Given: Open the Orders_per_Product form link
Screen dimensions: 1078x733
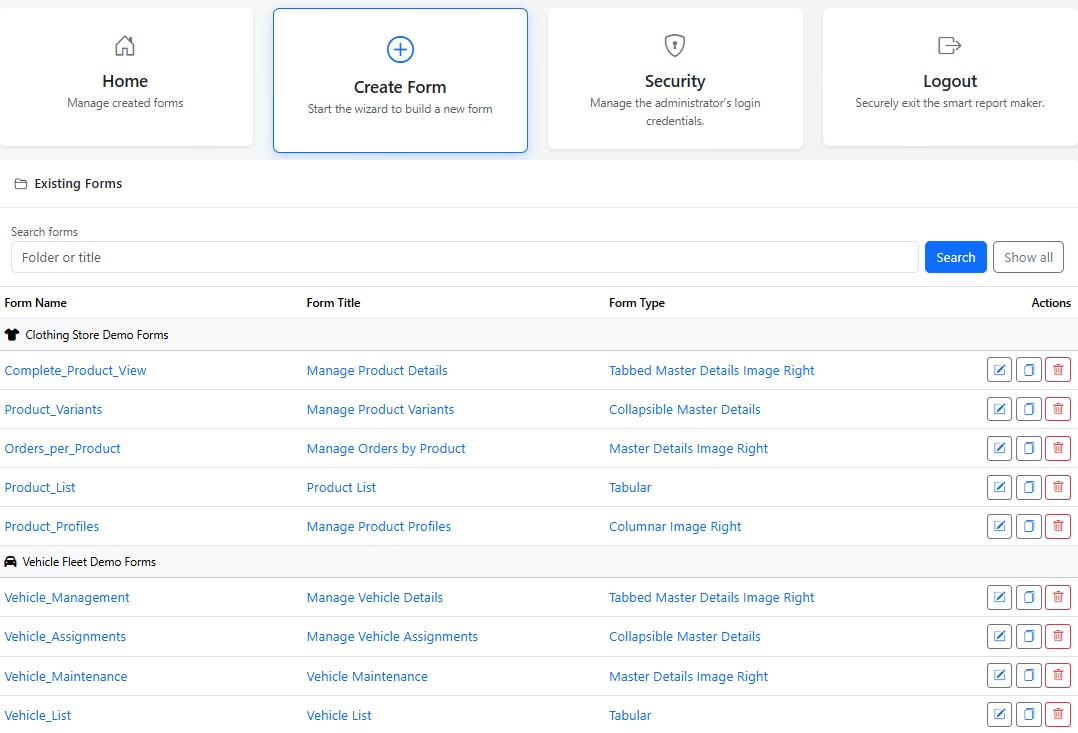Looking at the screenshot, I should click(x=62, y=449).
